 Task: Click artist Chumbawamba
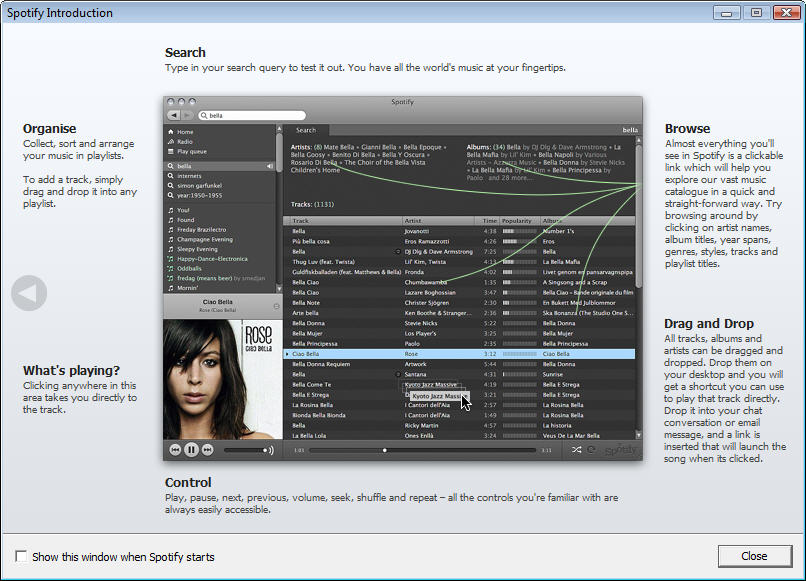click(426, 282)
